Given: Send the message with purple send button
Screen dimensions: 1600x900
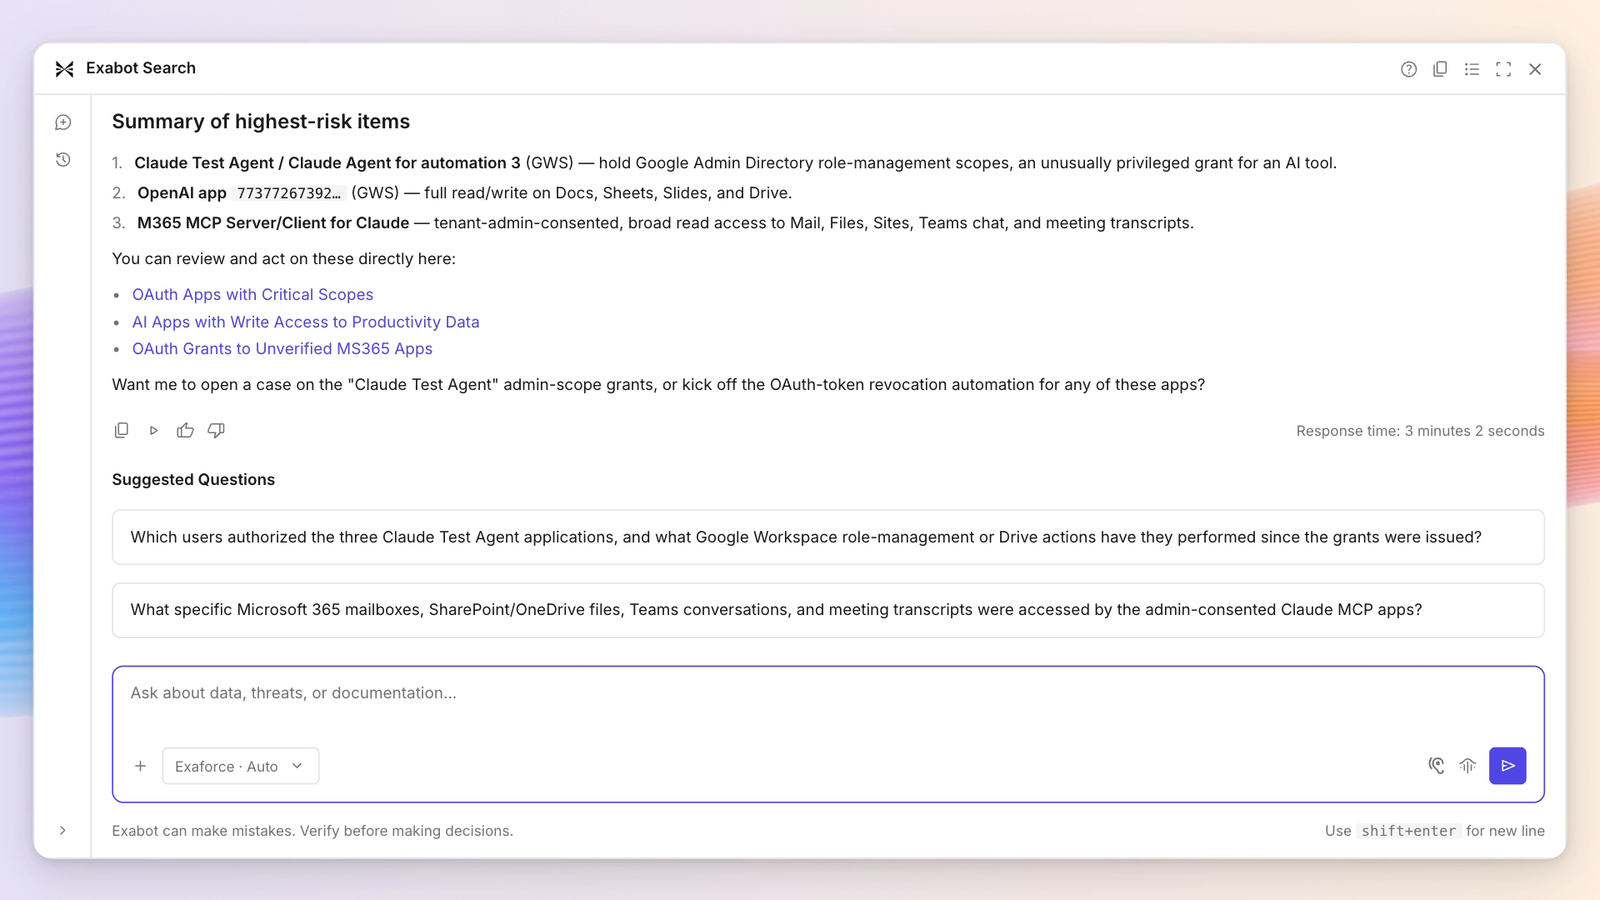Looking at the screenshot, I should tap(1507, 766).
